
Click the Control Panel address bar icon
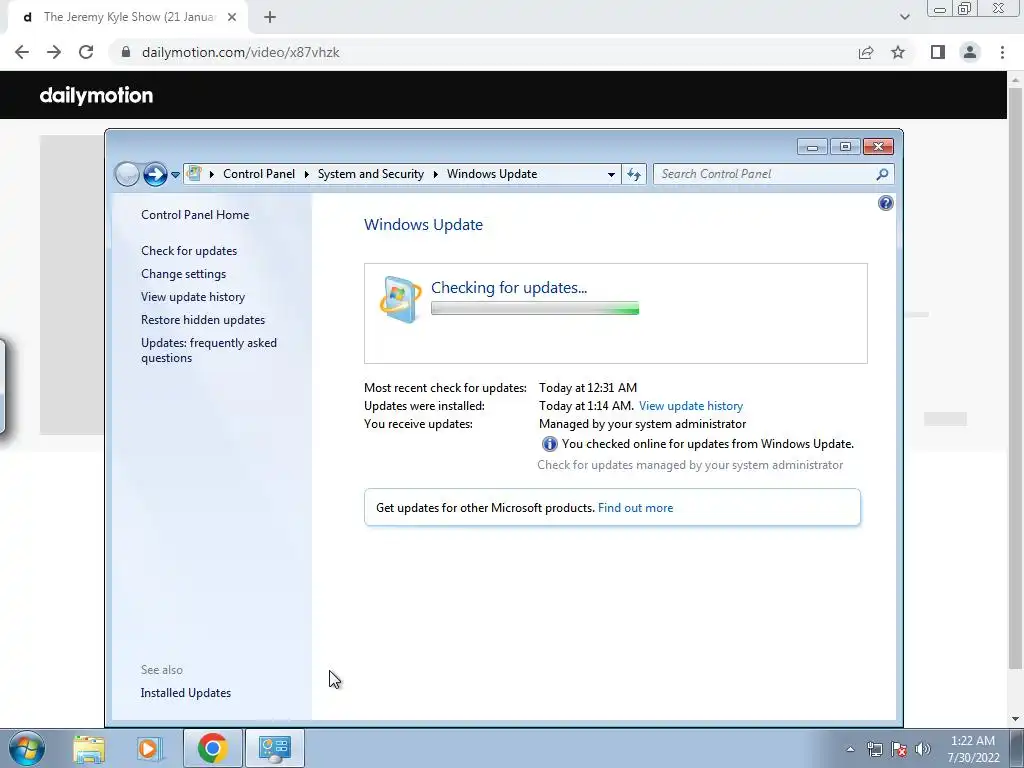194,174
